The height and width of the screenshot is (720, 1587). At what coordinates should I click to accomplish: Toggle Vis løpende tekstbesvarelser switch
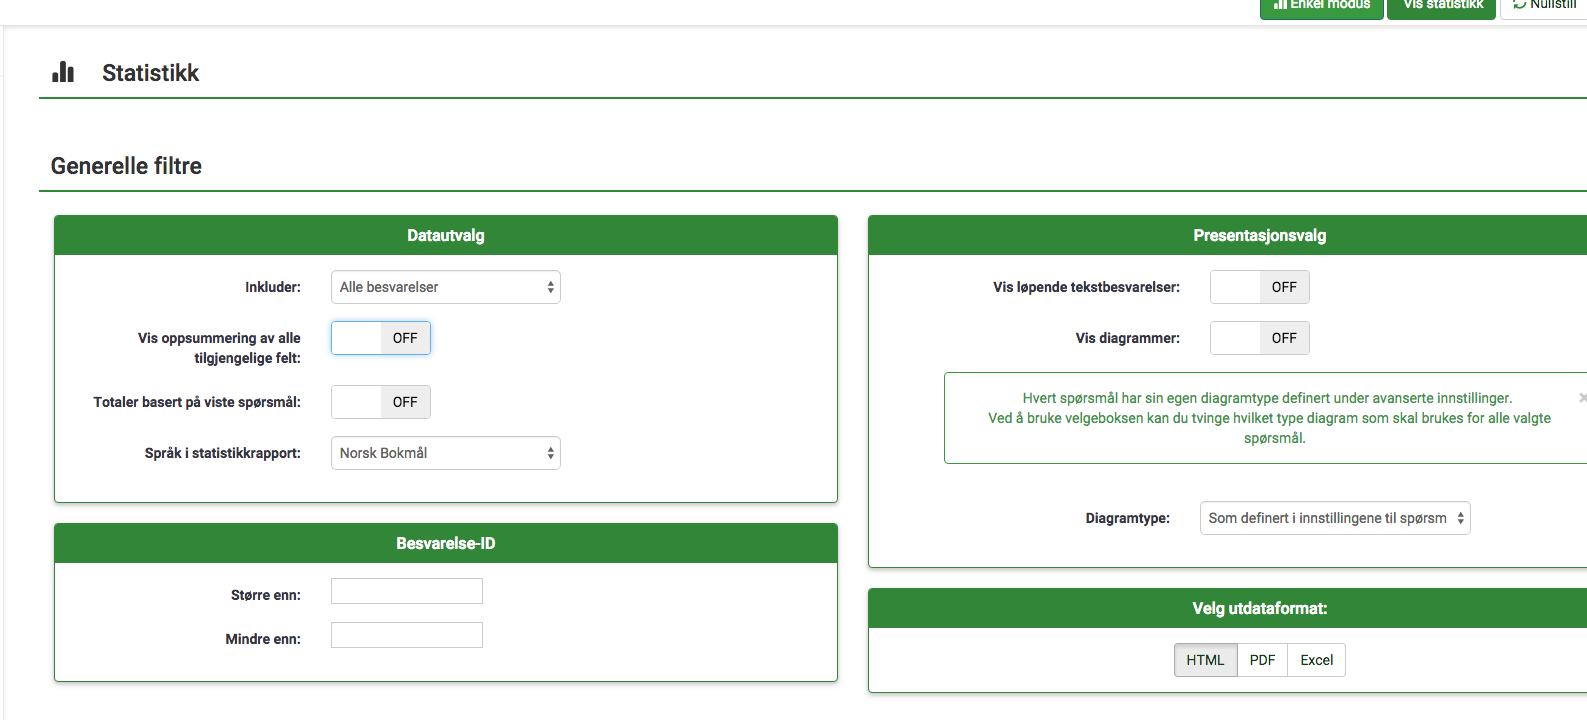point(1260,287)
